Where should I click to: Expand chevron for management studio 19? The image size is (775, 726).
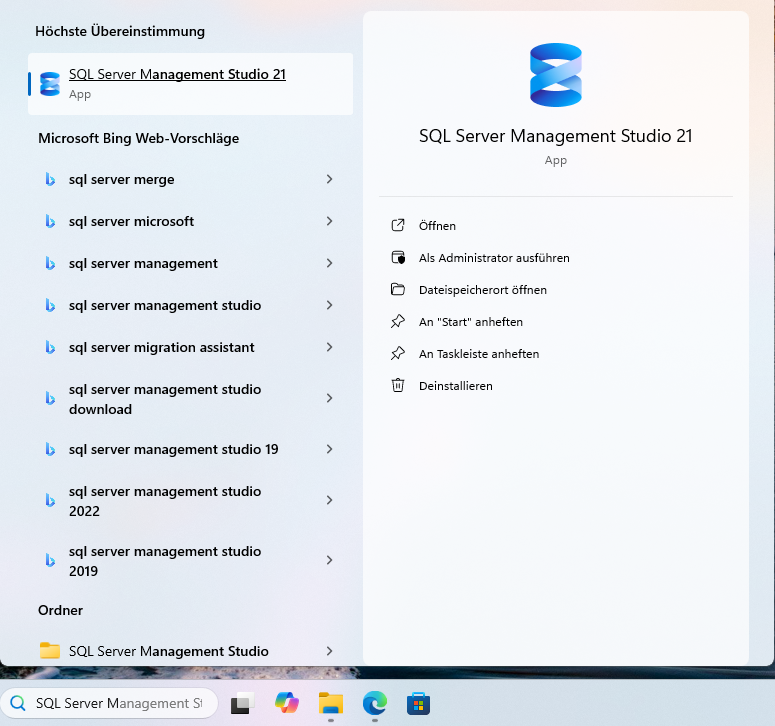click(330, 449)
